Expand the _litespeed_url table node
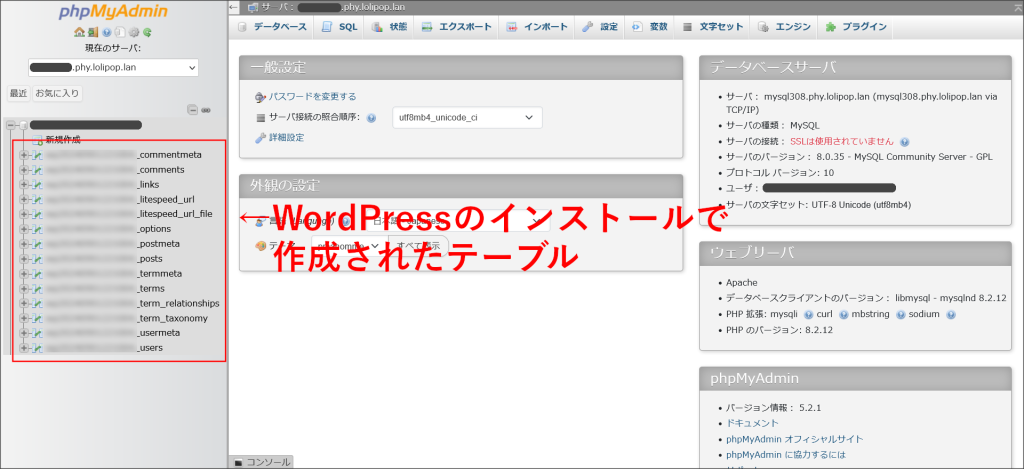1024x469 pixels. pos(24,199)
